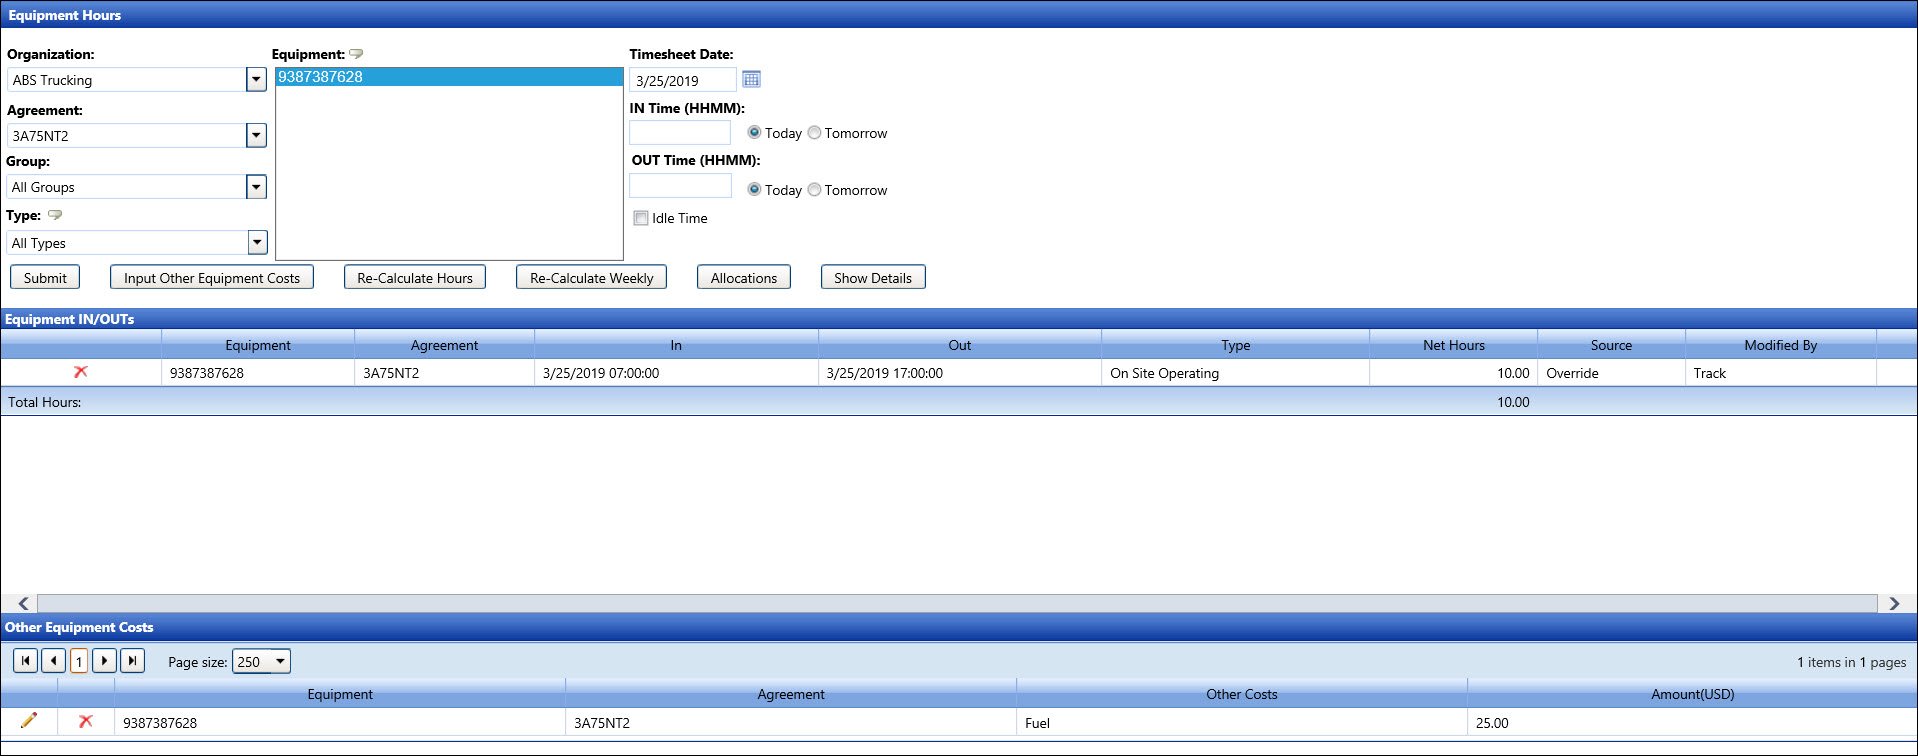Delete the Equipment IN/OUT row with red X

(81, 372)
